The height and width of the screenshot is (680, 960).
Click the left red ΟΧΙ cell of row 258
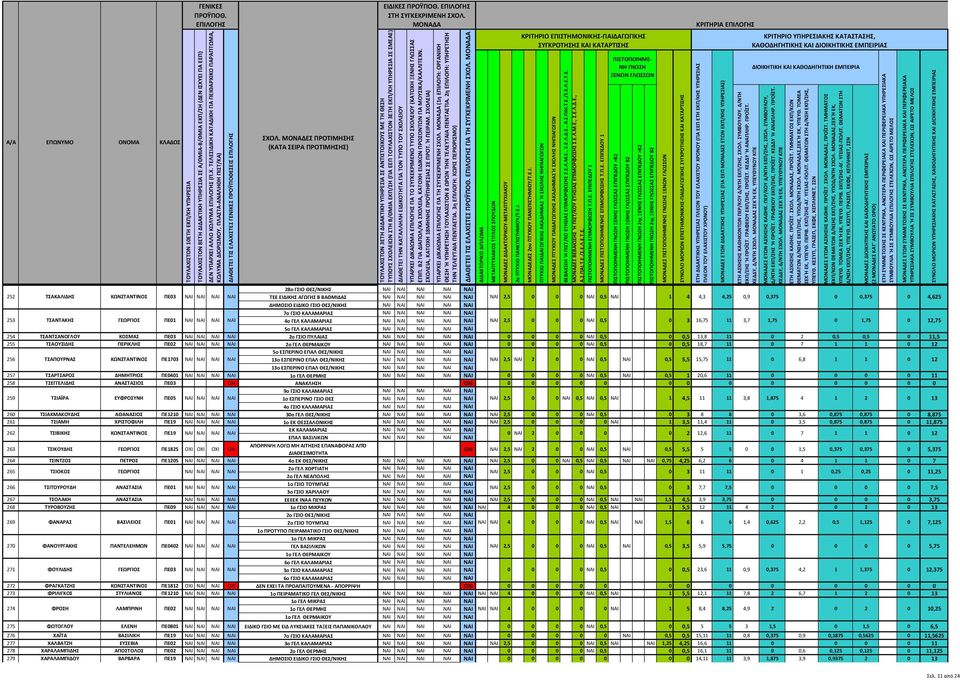pyautogui.click(x=231, y=383)
